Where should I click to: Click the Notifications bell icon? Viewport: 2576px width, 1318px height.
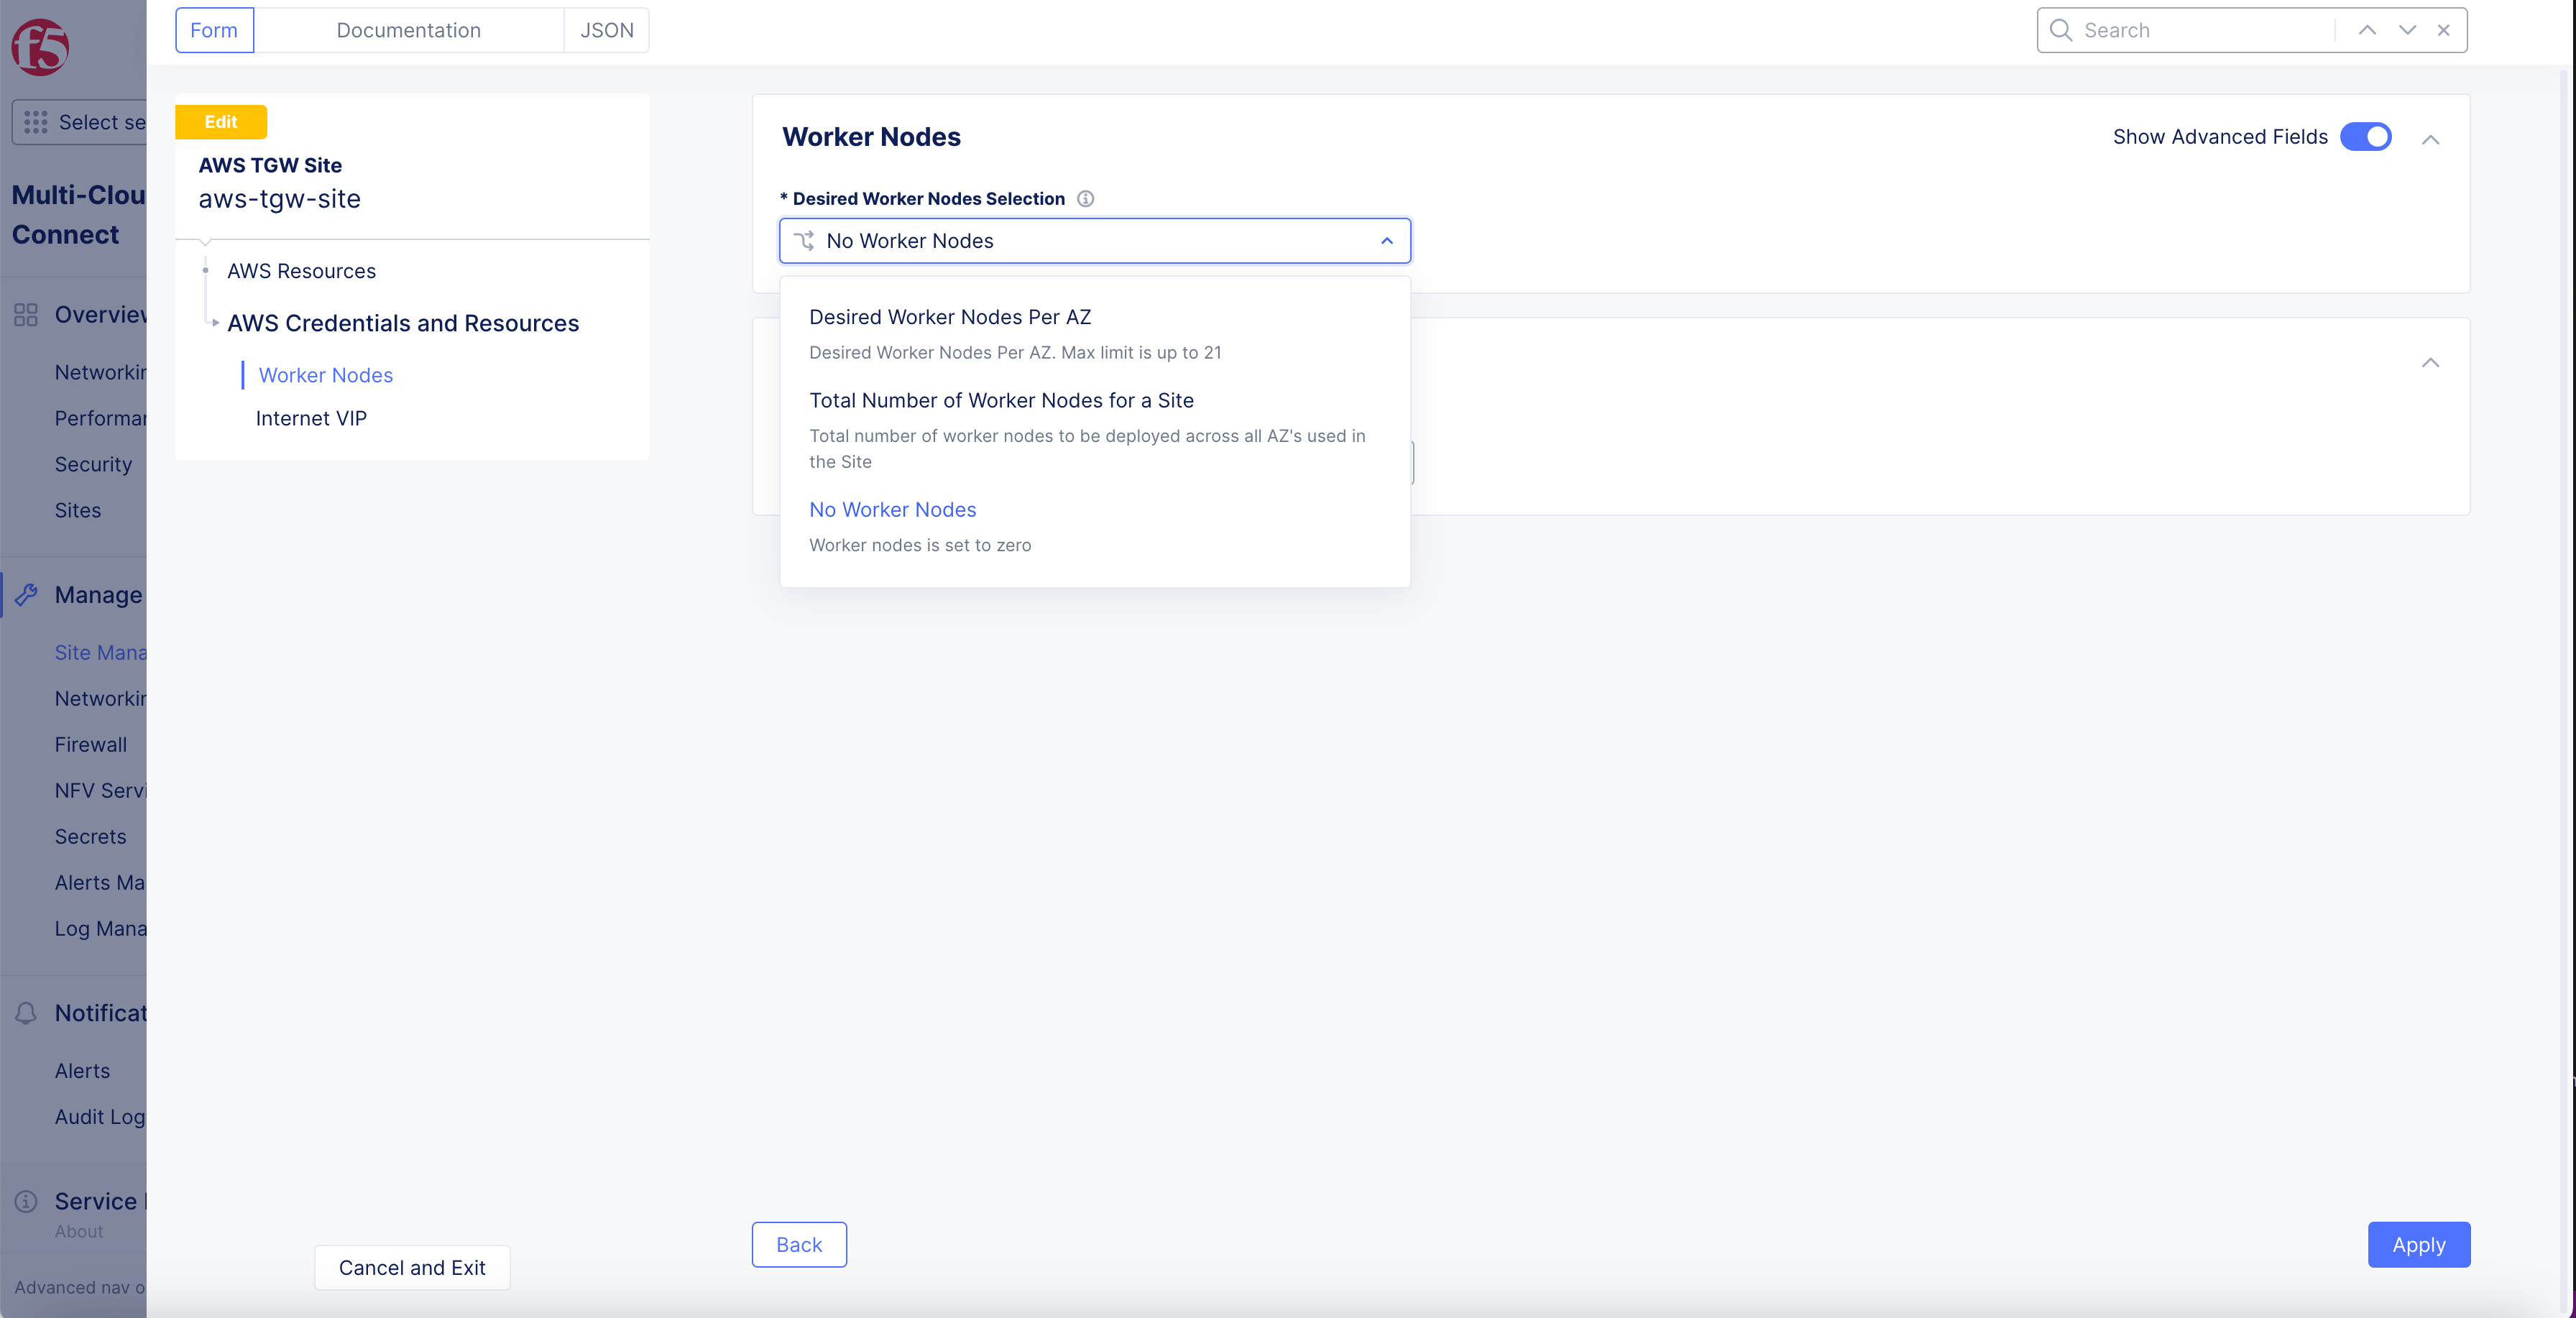26,1013
